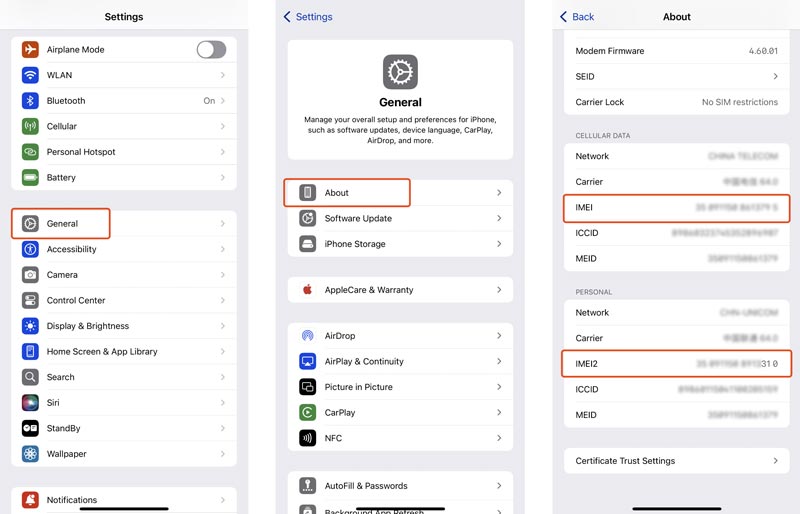Select the Cellular Data Network label

tap(592, 156)
